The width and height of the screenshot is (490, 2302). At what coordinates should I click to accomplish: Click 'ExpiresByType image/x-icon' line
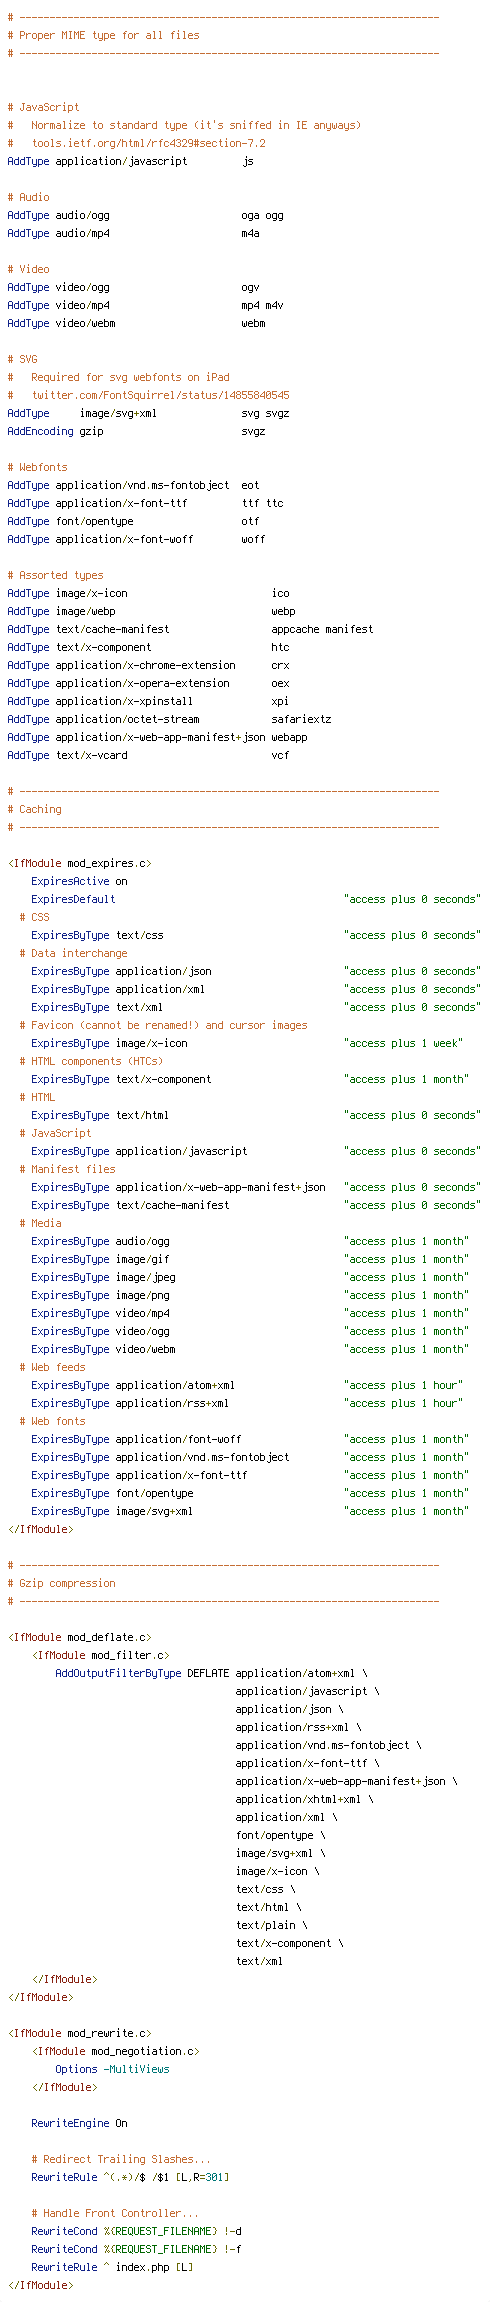point(109,1043)
